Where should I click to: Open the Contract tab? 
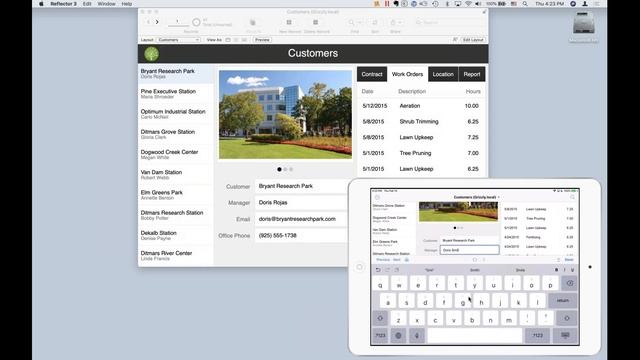[x=372, y=74]
